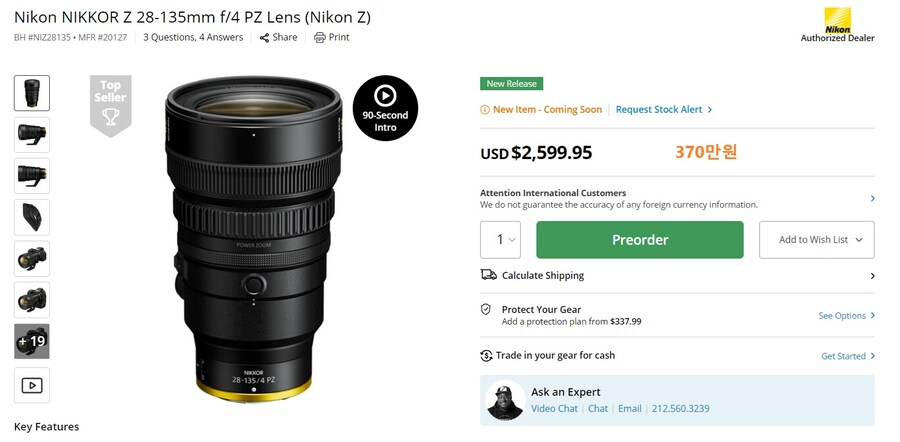The height and width of the screenshot is (442, 900).
Task: Click the Print icon
Action: click(x=320, y=38)
